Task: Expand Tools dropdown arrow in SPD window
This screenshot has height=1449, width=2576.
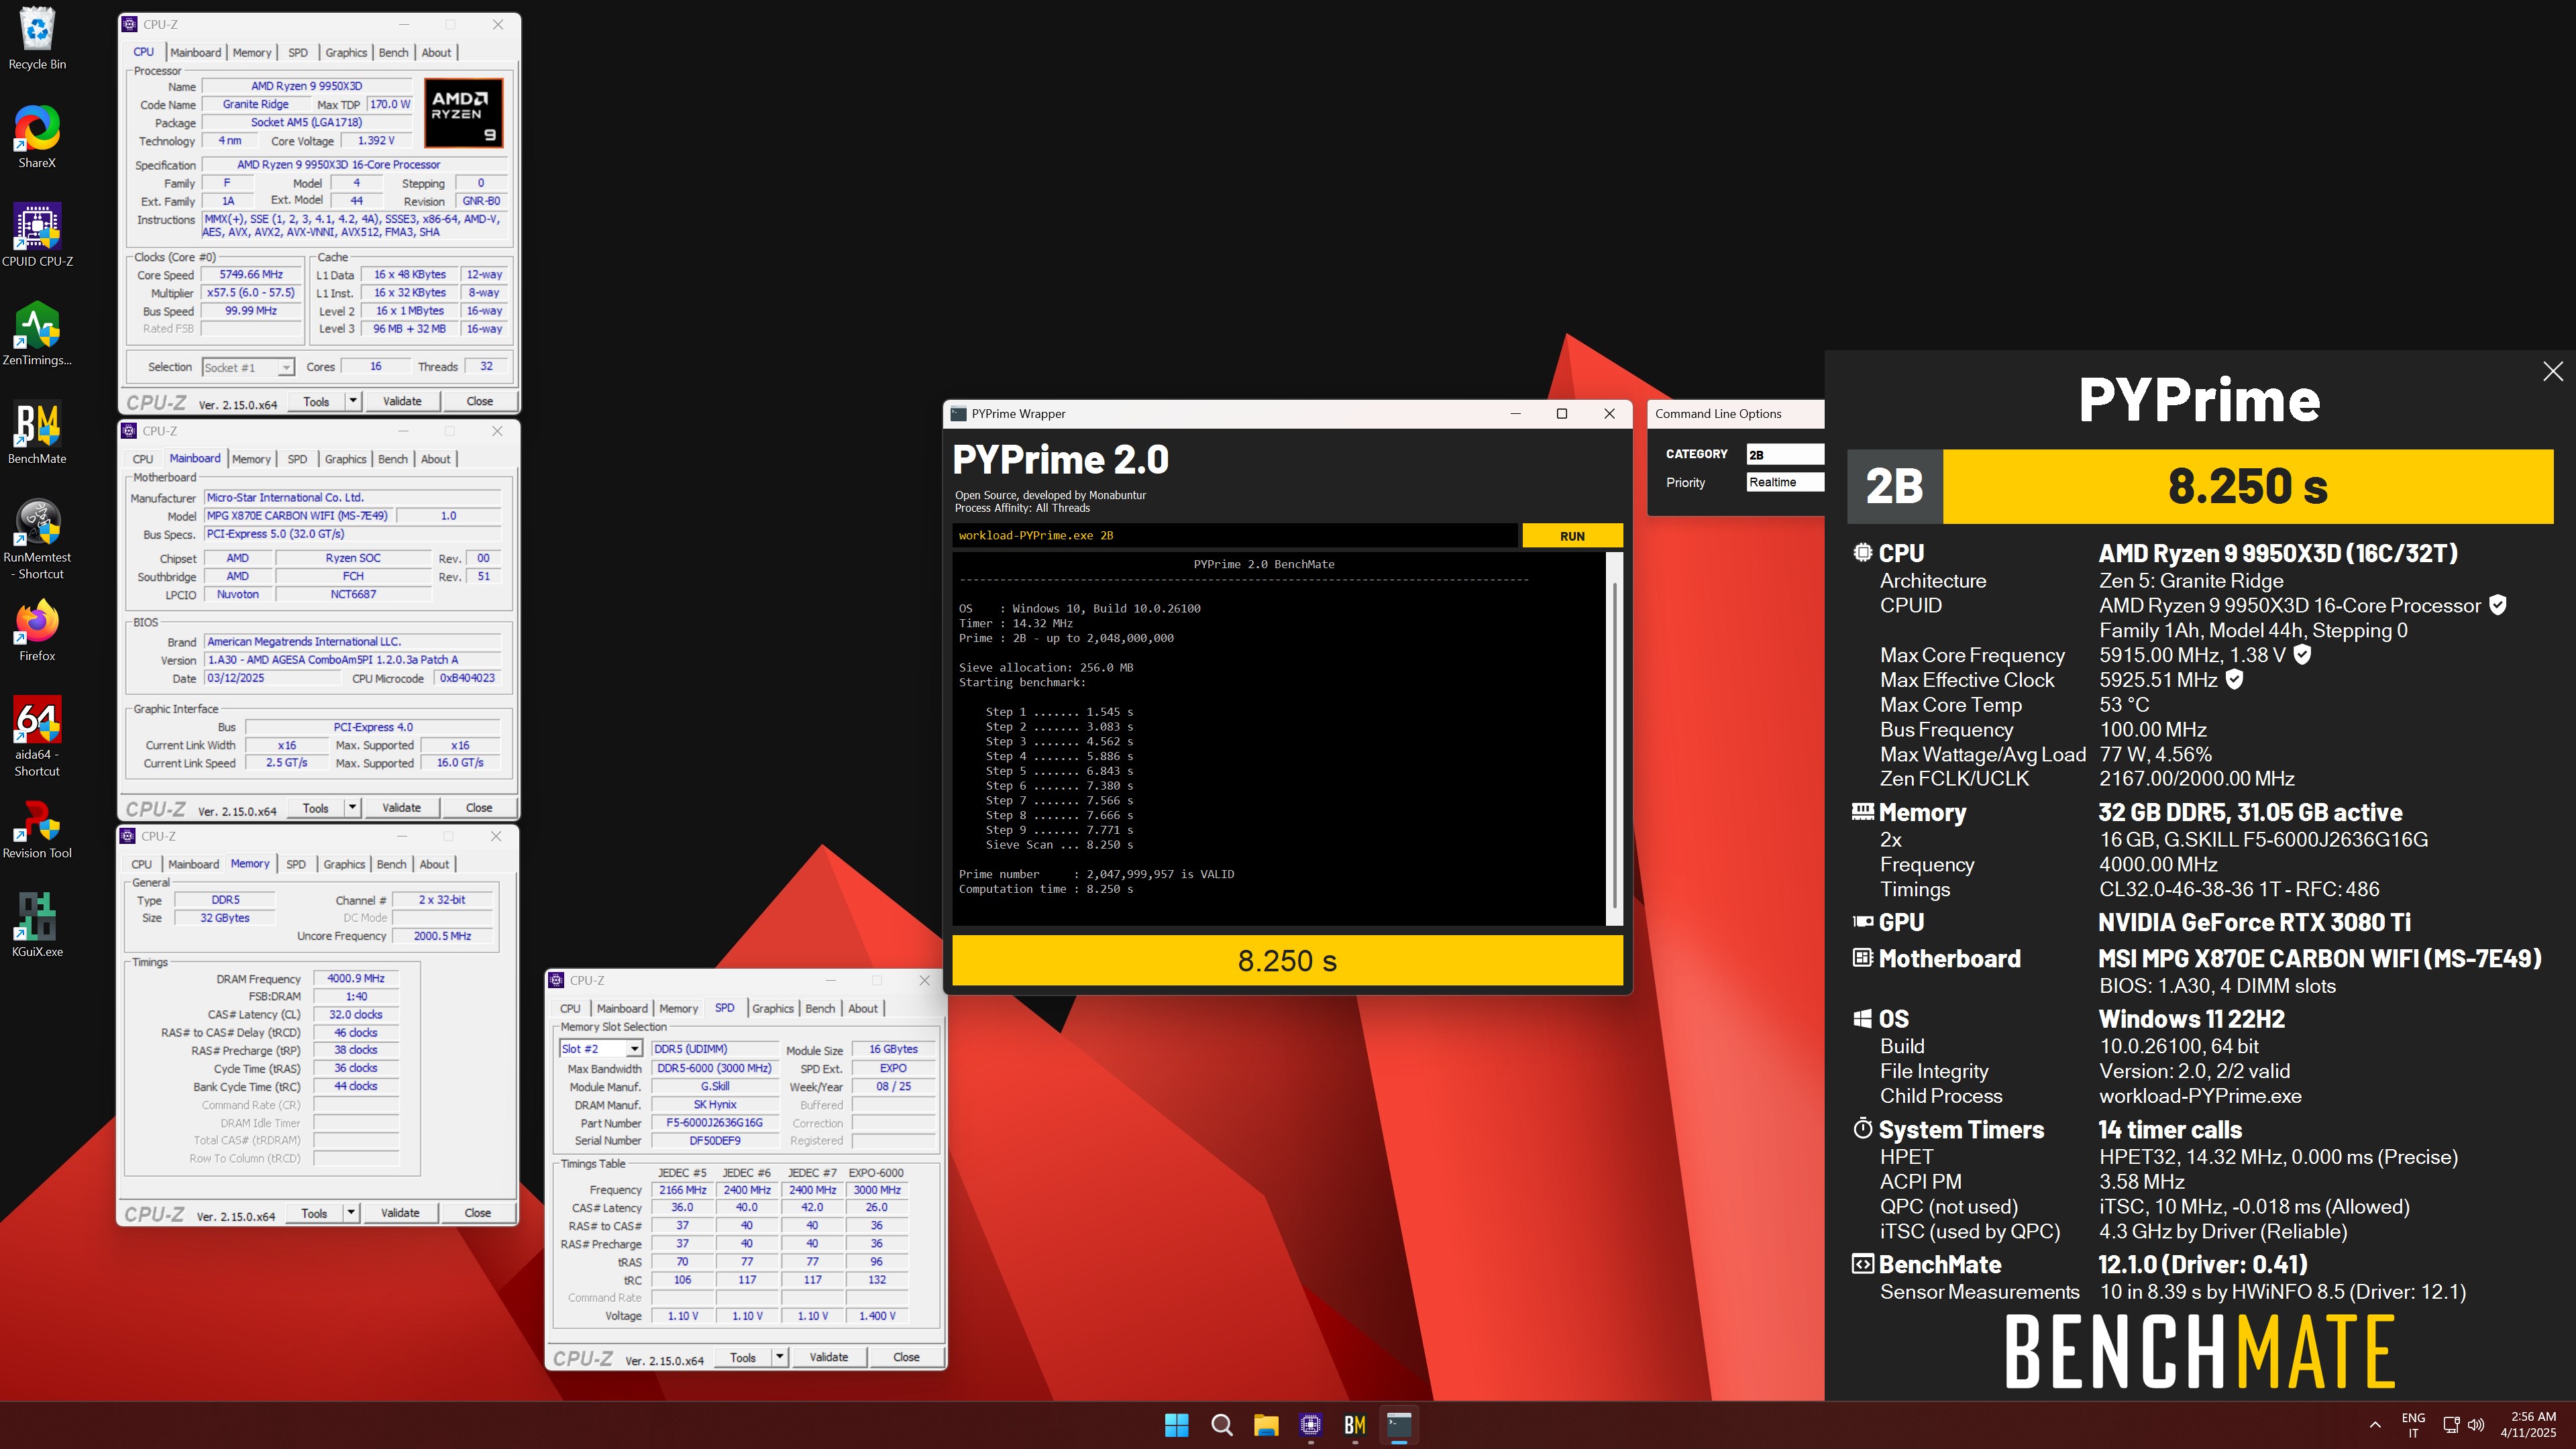Action: [x=780, y=1357]
